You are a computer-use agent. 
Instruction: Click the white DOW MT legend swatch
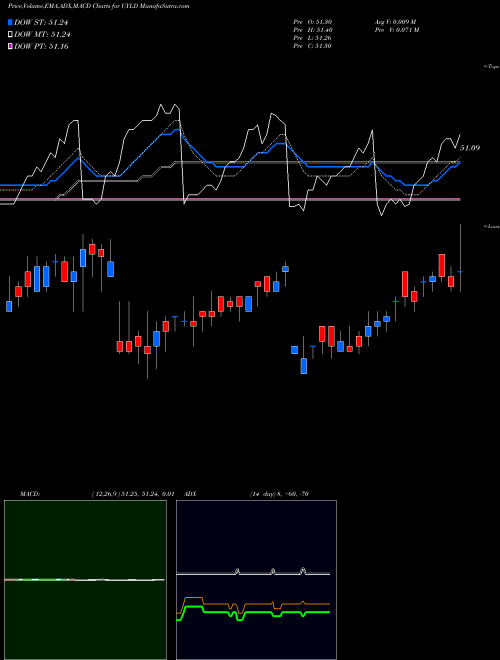(10, 35)
